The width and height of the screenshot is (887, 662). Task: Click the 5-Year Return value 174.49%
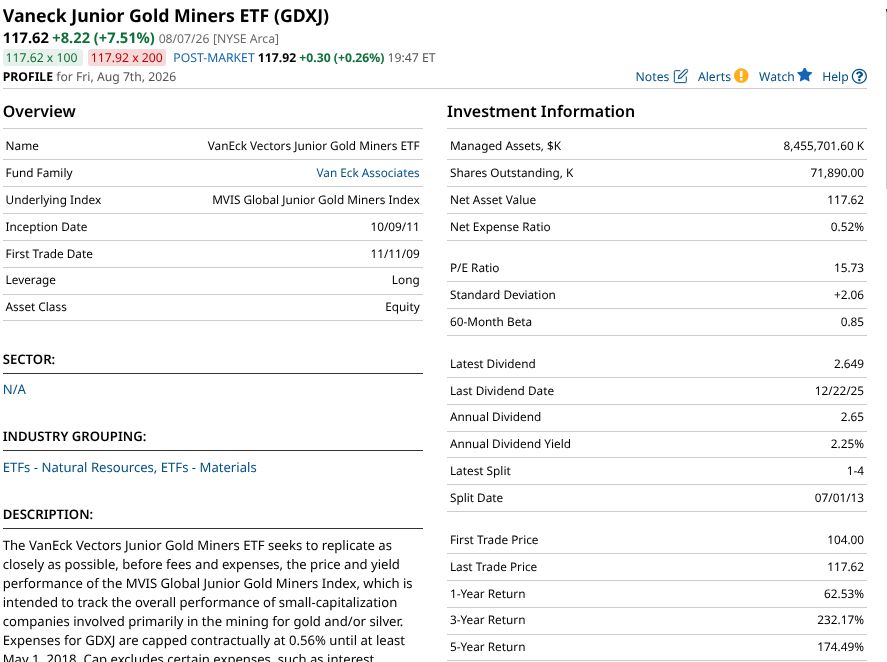coord(841,647)
